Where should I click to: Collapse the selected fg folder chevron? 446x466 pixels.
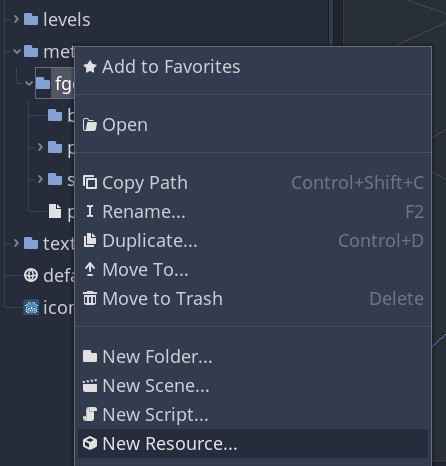29,83
